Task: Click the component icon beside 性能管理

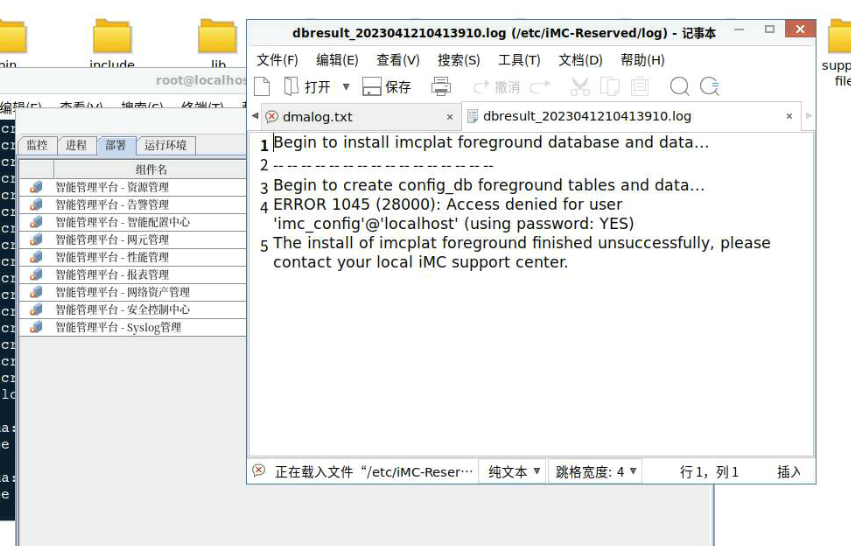Action: pyautogui.click(x=36, y=257)
